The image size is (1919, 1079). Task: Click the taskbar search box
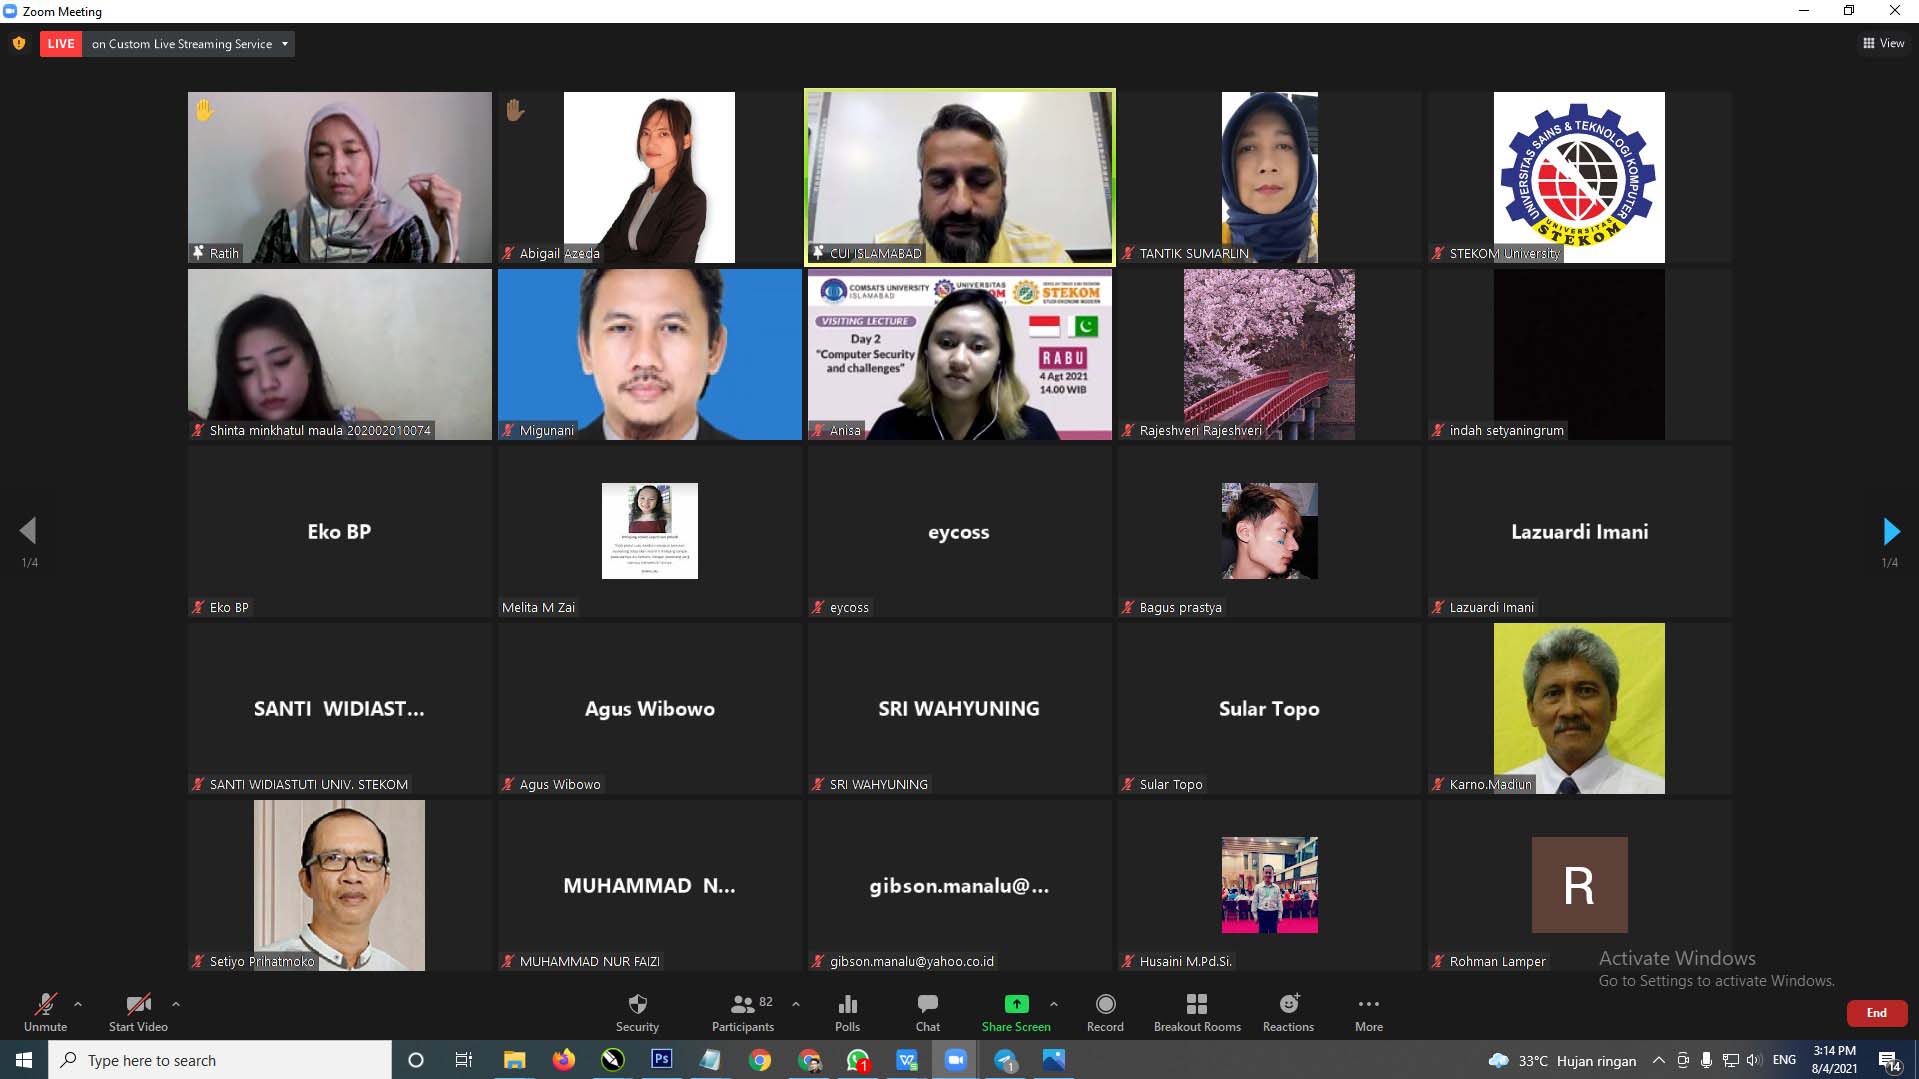click(x=220, y=1060)
